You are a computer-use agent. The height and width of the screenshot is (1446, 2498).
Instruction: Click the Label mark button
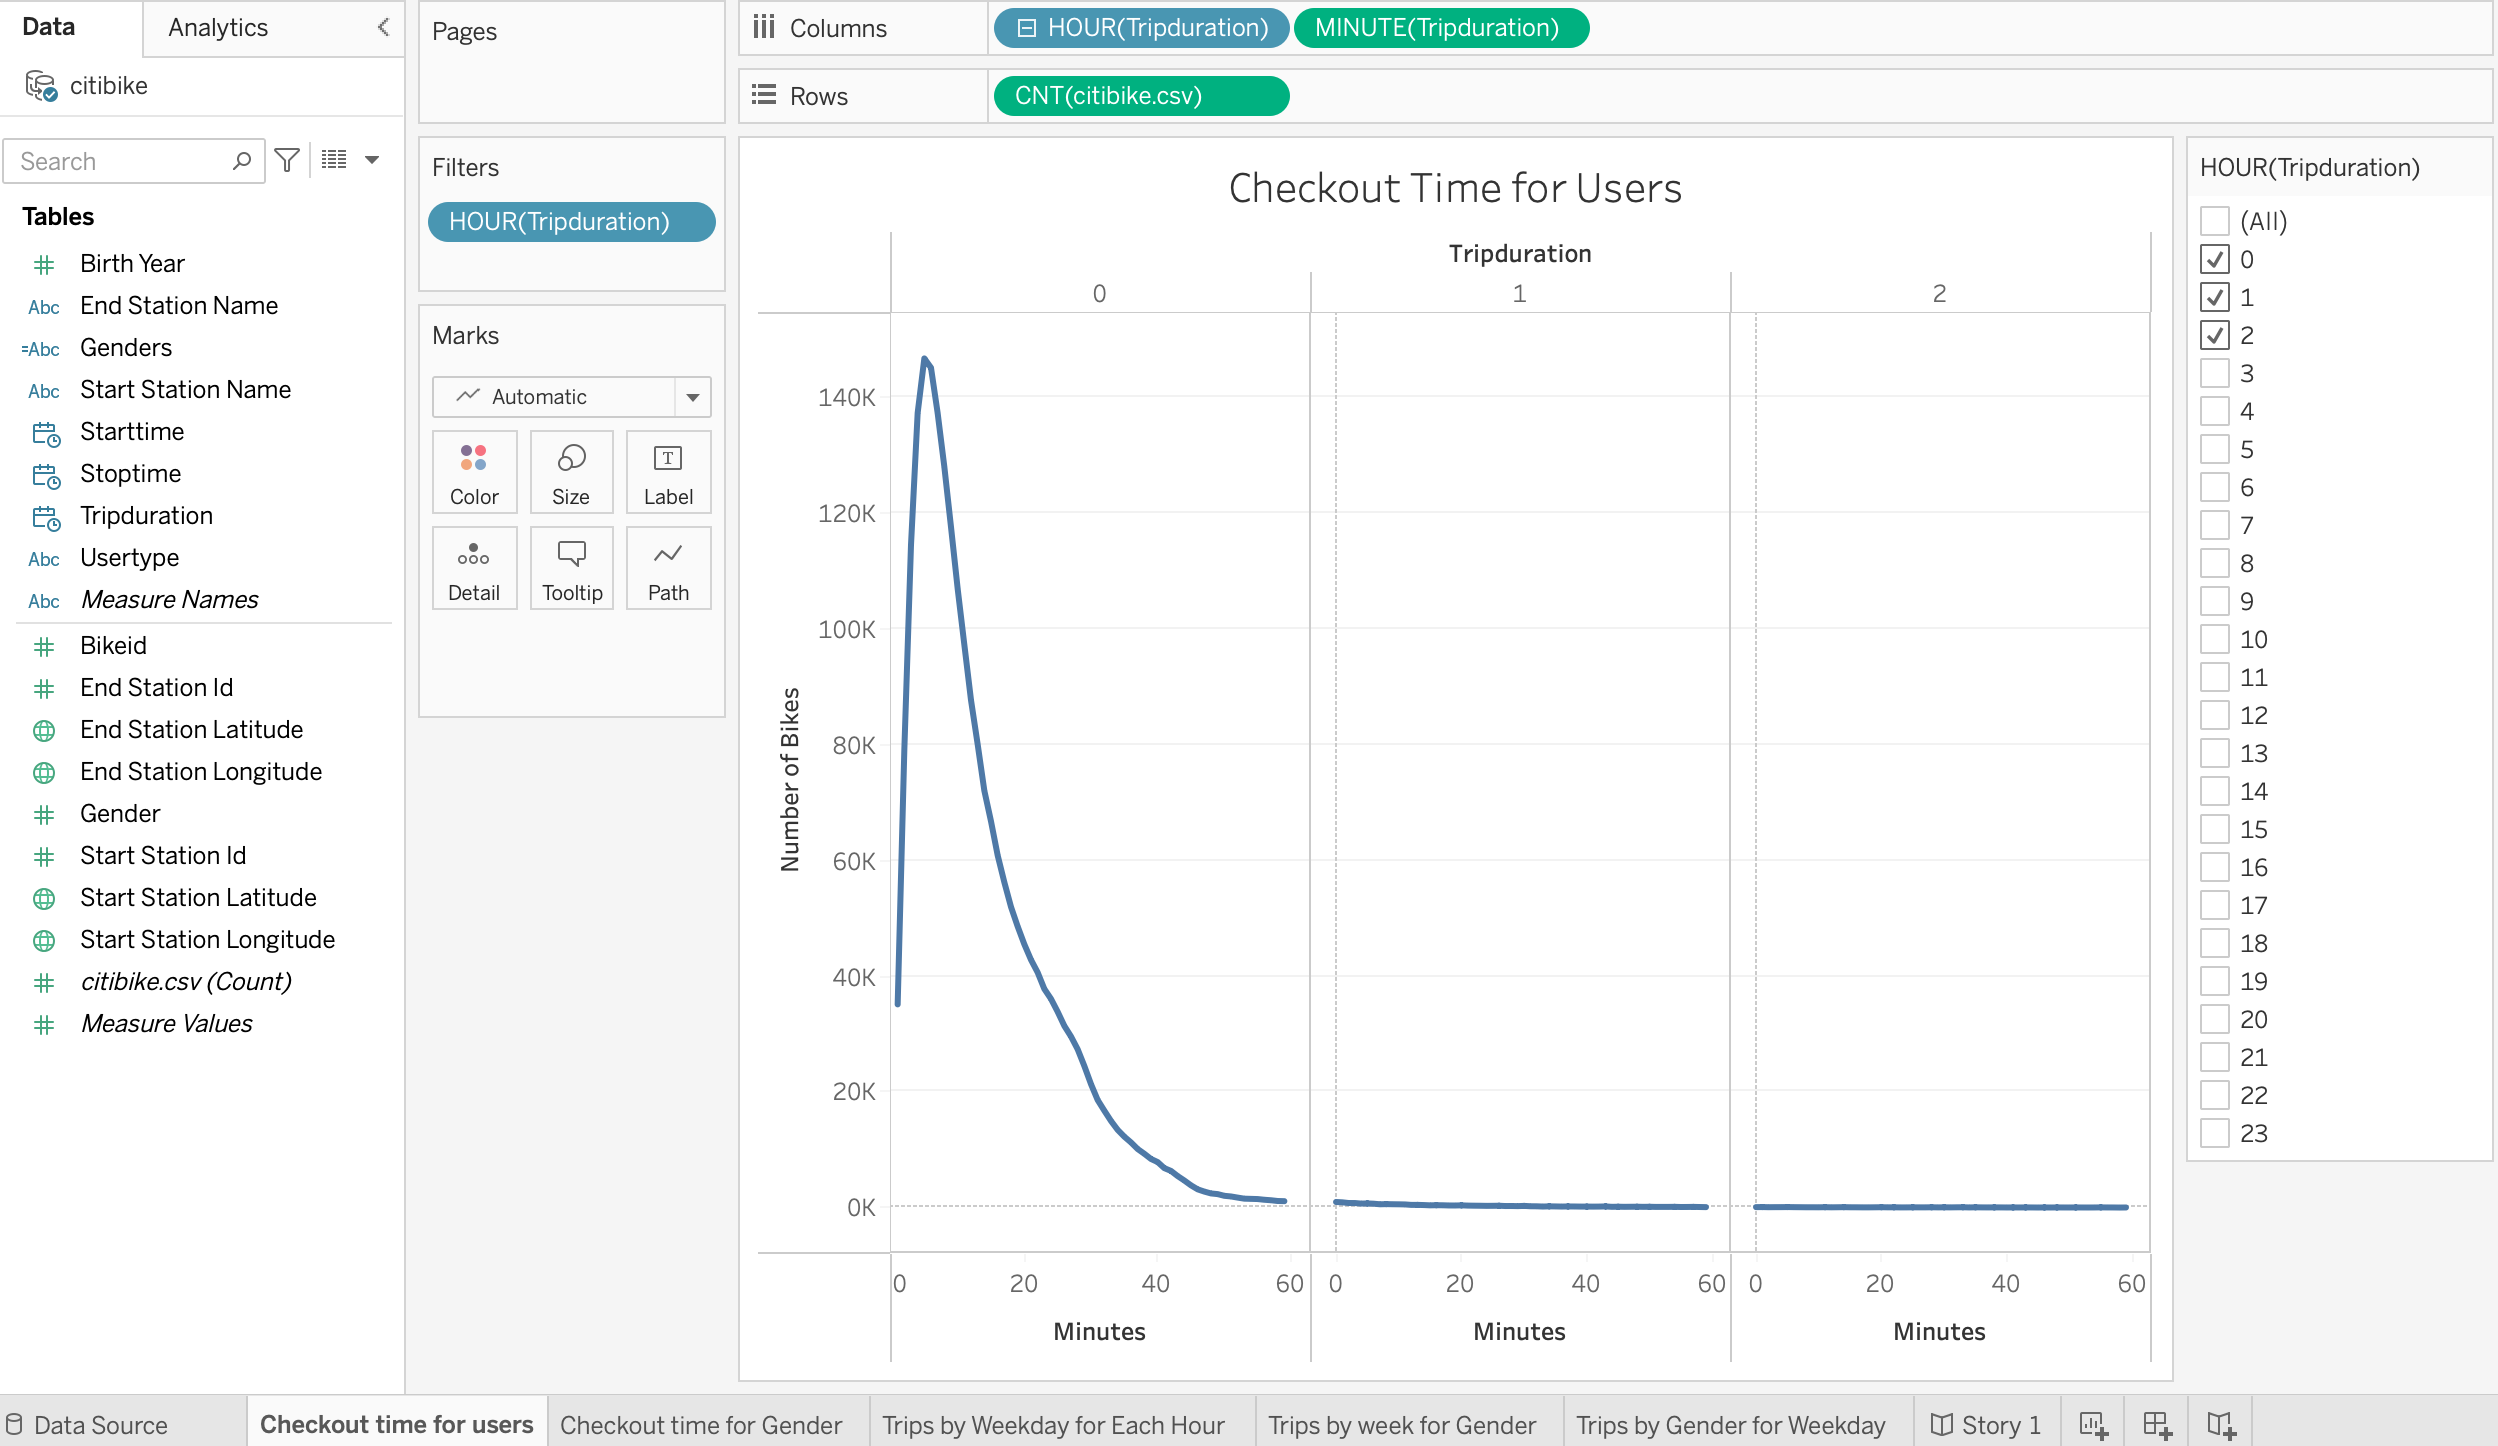(x=668, y=472)
